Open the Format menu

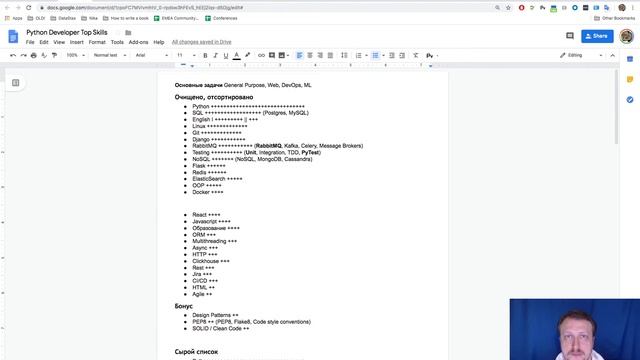(97, 42)
